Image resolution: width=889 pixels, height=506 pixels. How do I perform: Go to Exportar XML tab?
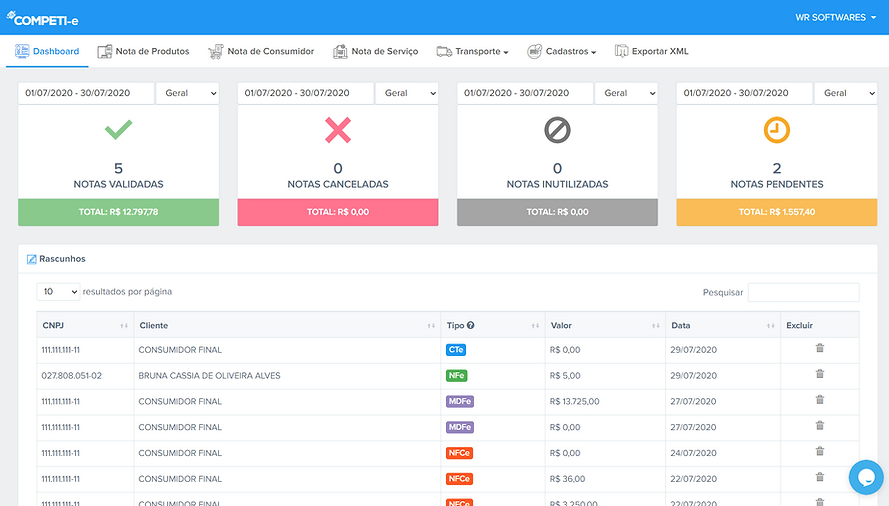point(651,51)
